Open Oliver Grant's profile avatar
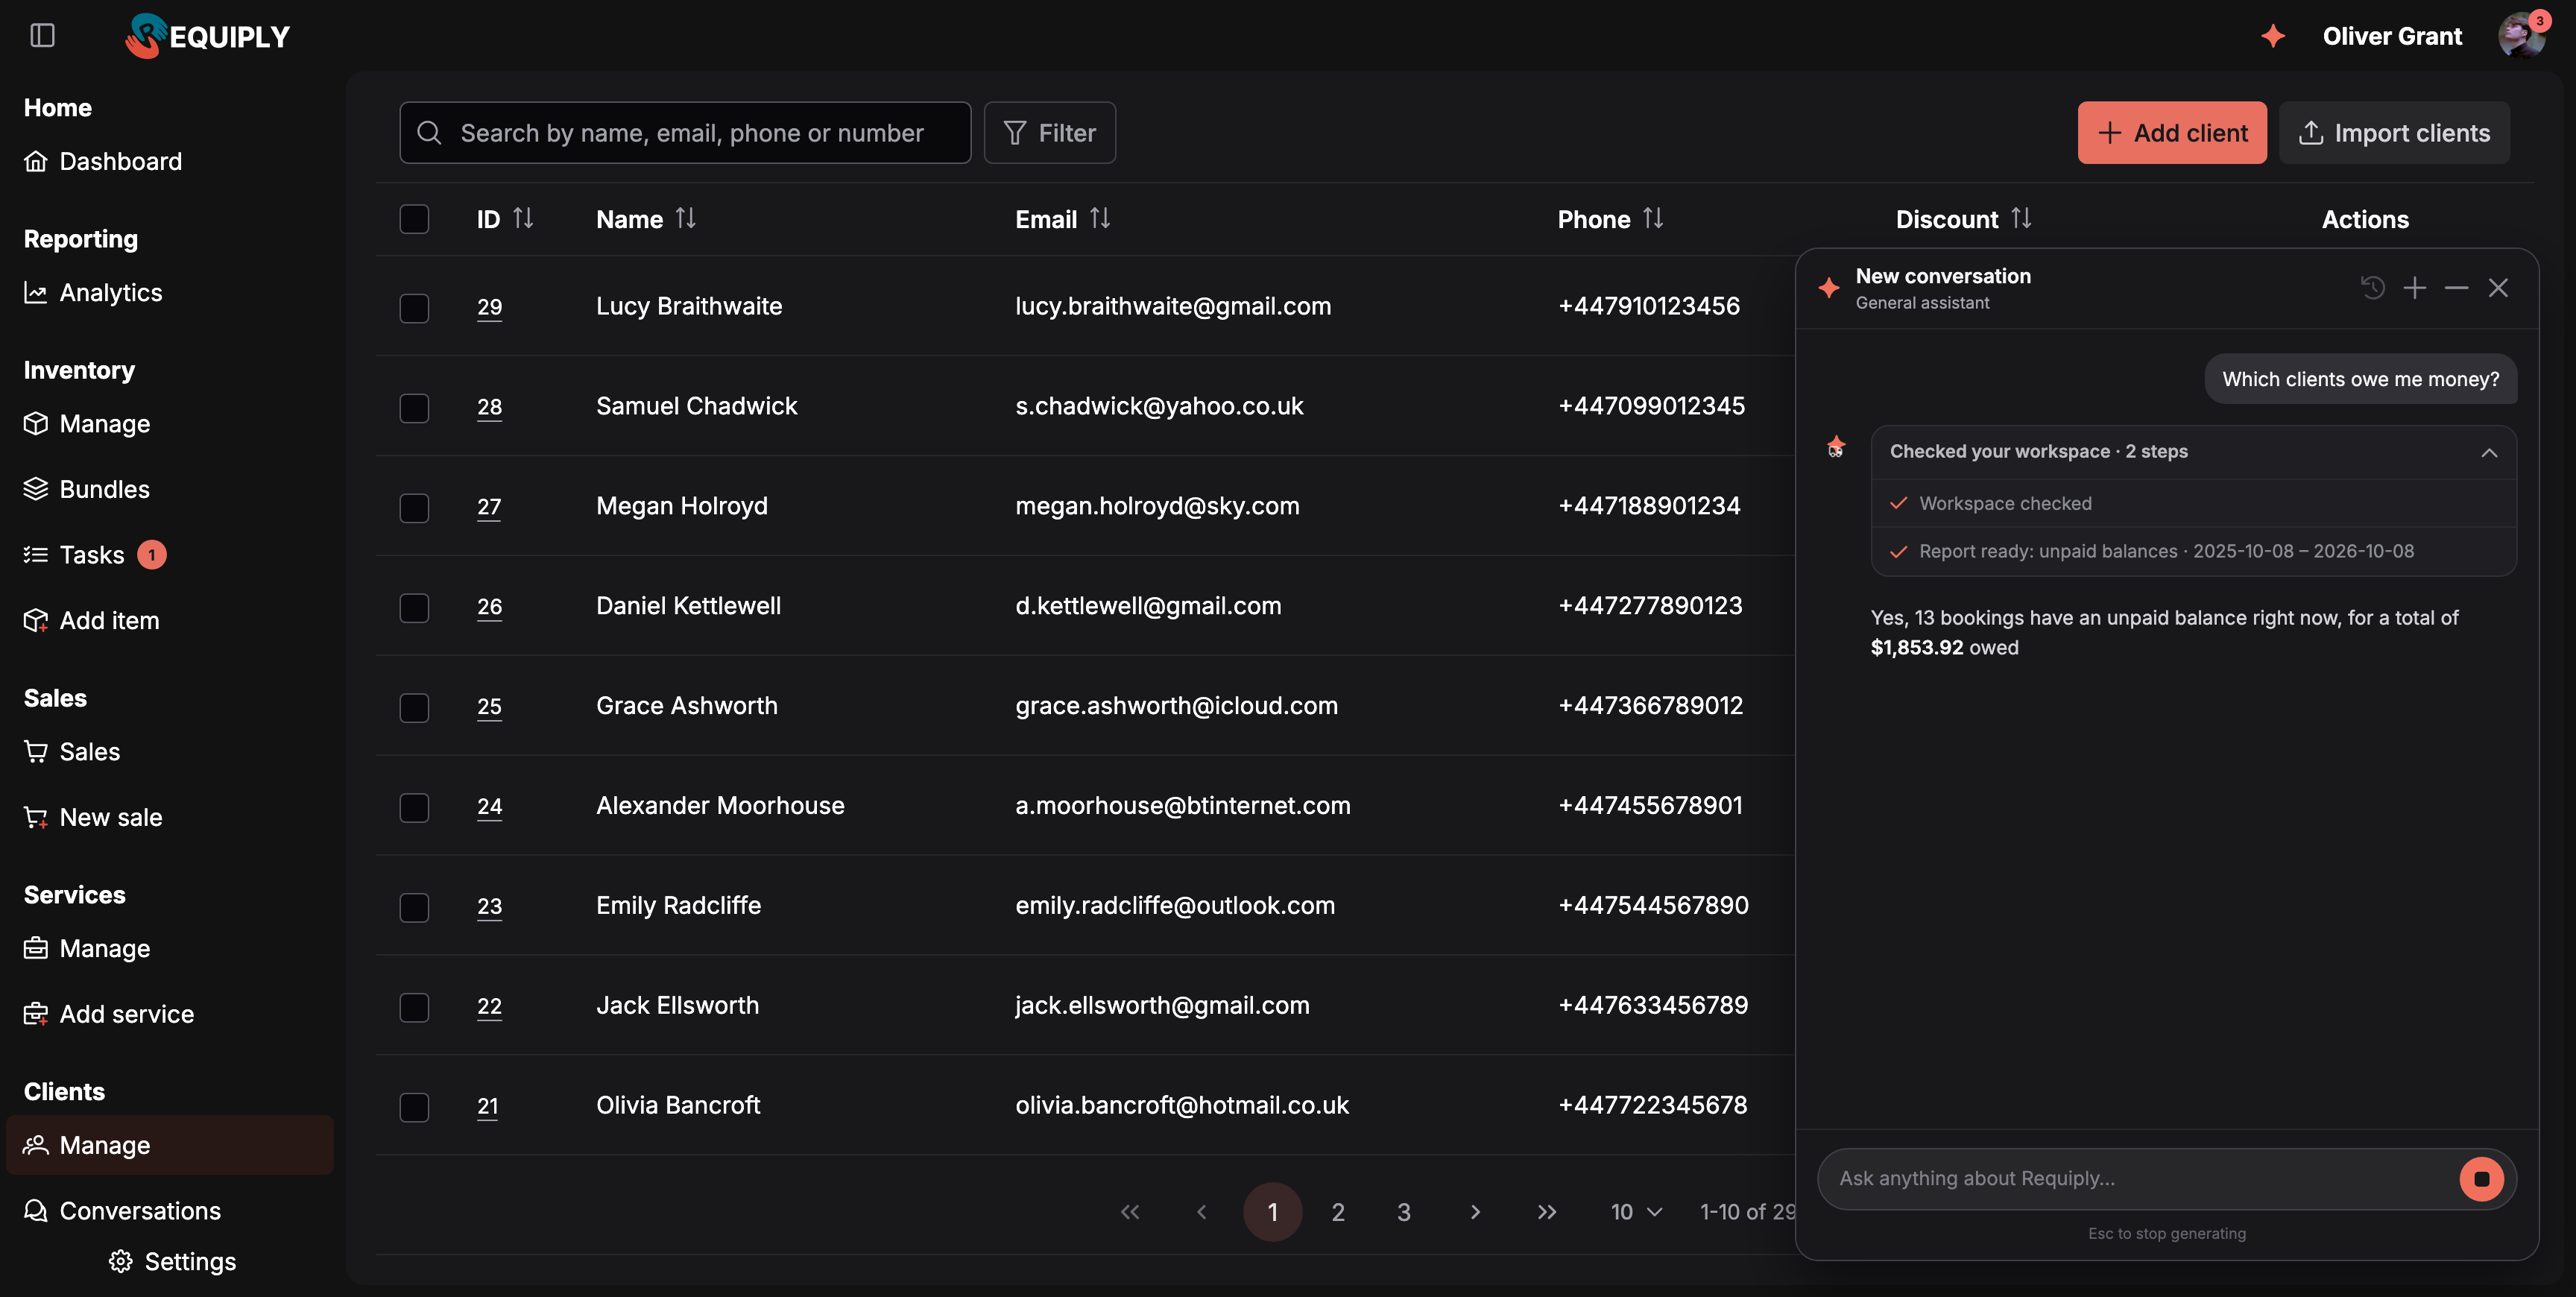The image size is (2576, 1297). click(x=2521, y=36)
